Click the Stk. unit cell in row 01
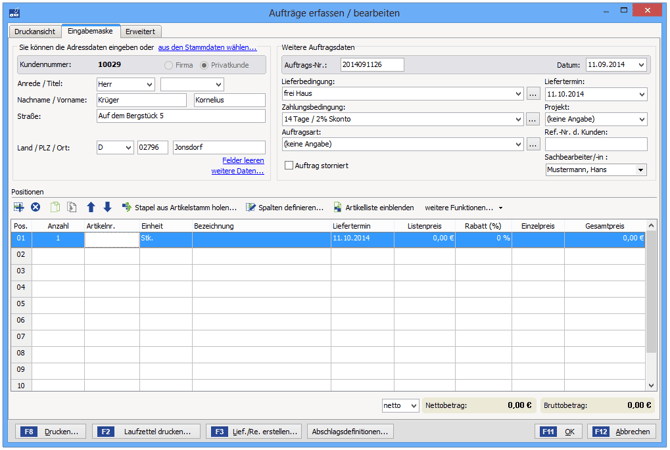Screen dimensions: 670x450 166,240
